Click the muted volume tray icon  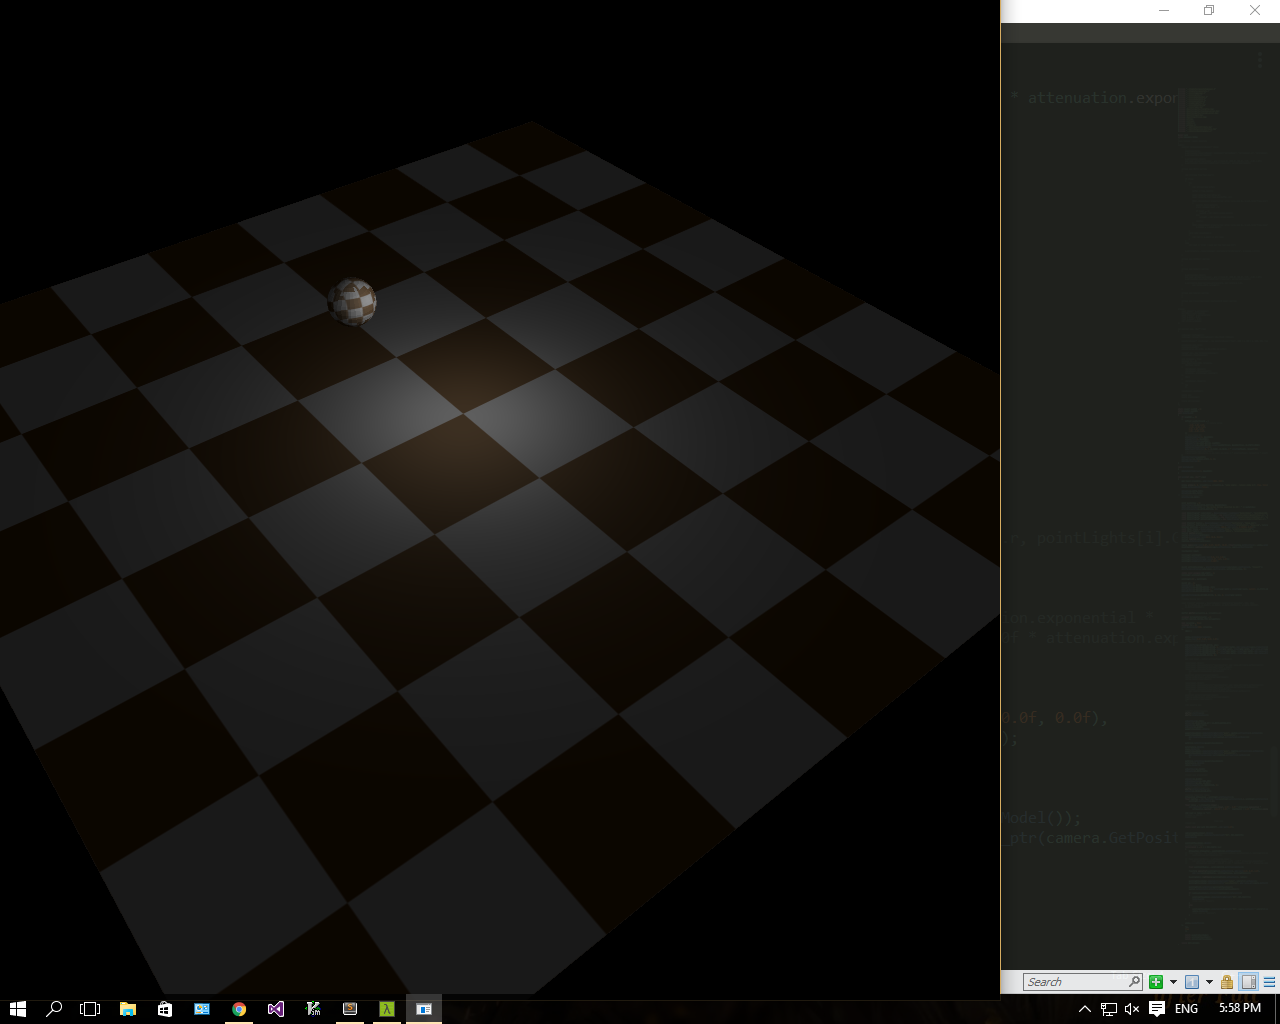1132,1009
